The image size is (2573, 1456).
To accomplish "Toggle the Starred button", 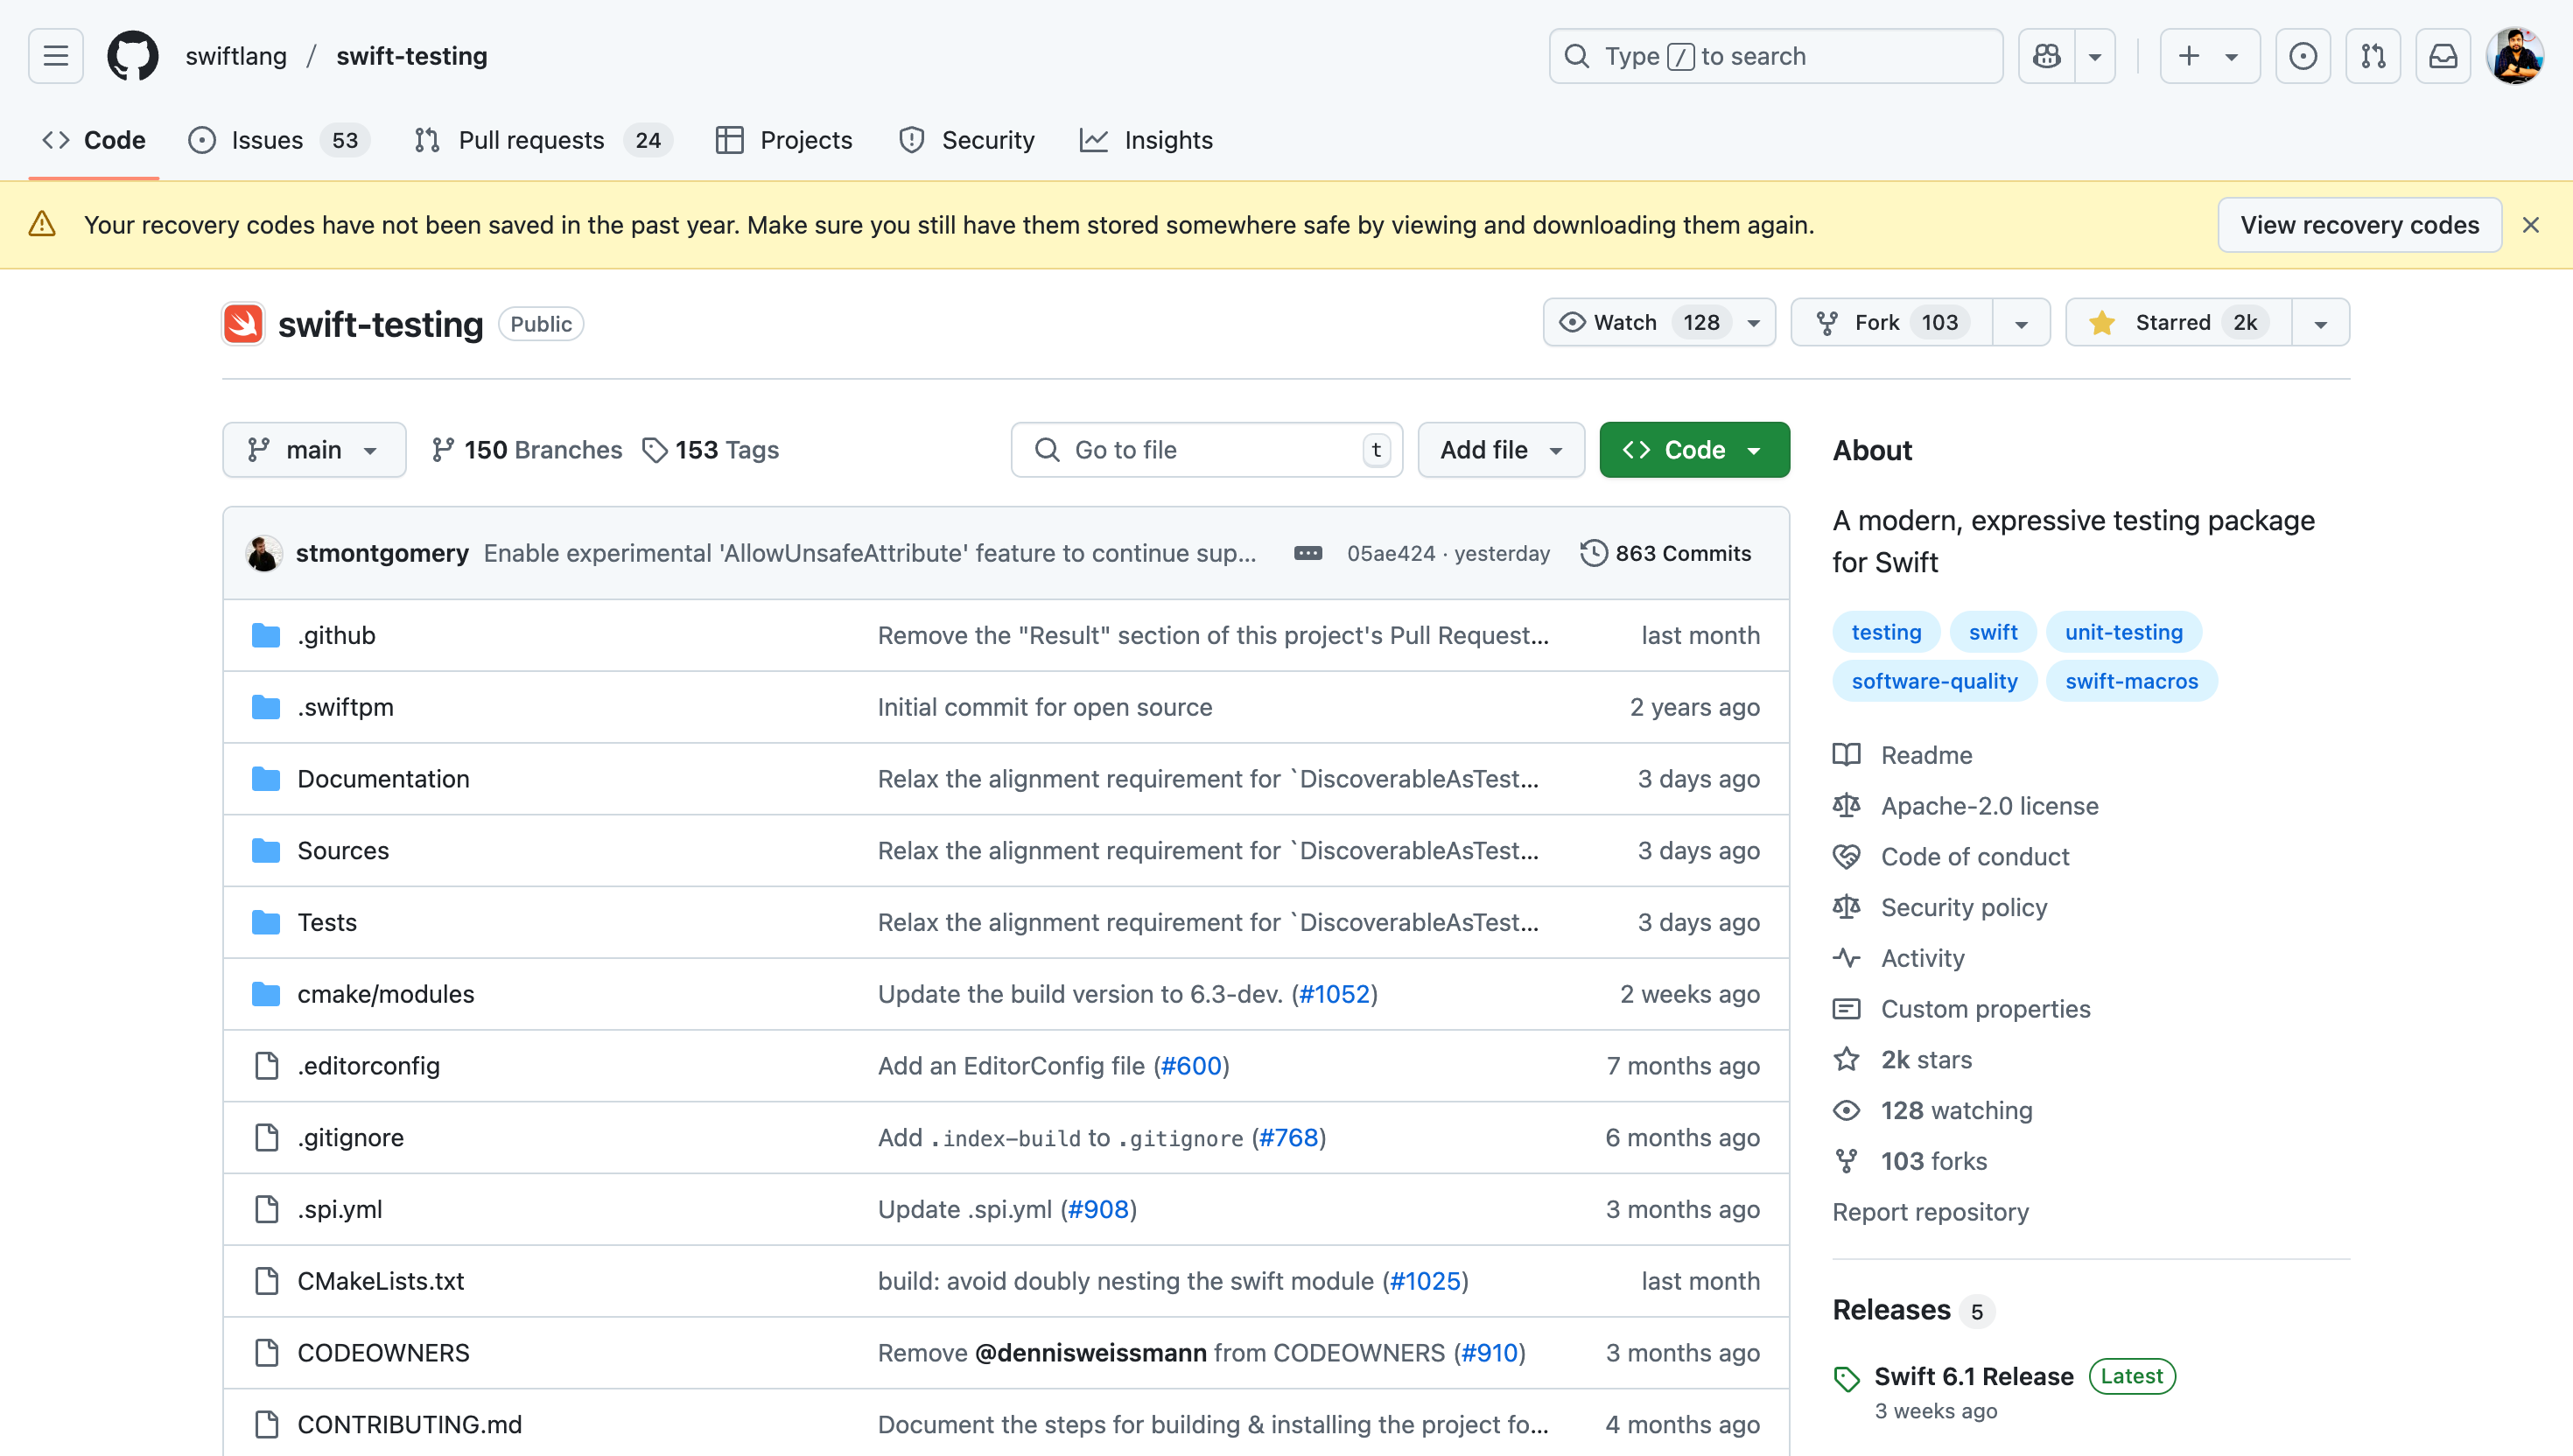I will point(2178,322).
